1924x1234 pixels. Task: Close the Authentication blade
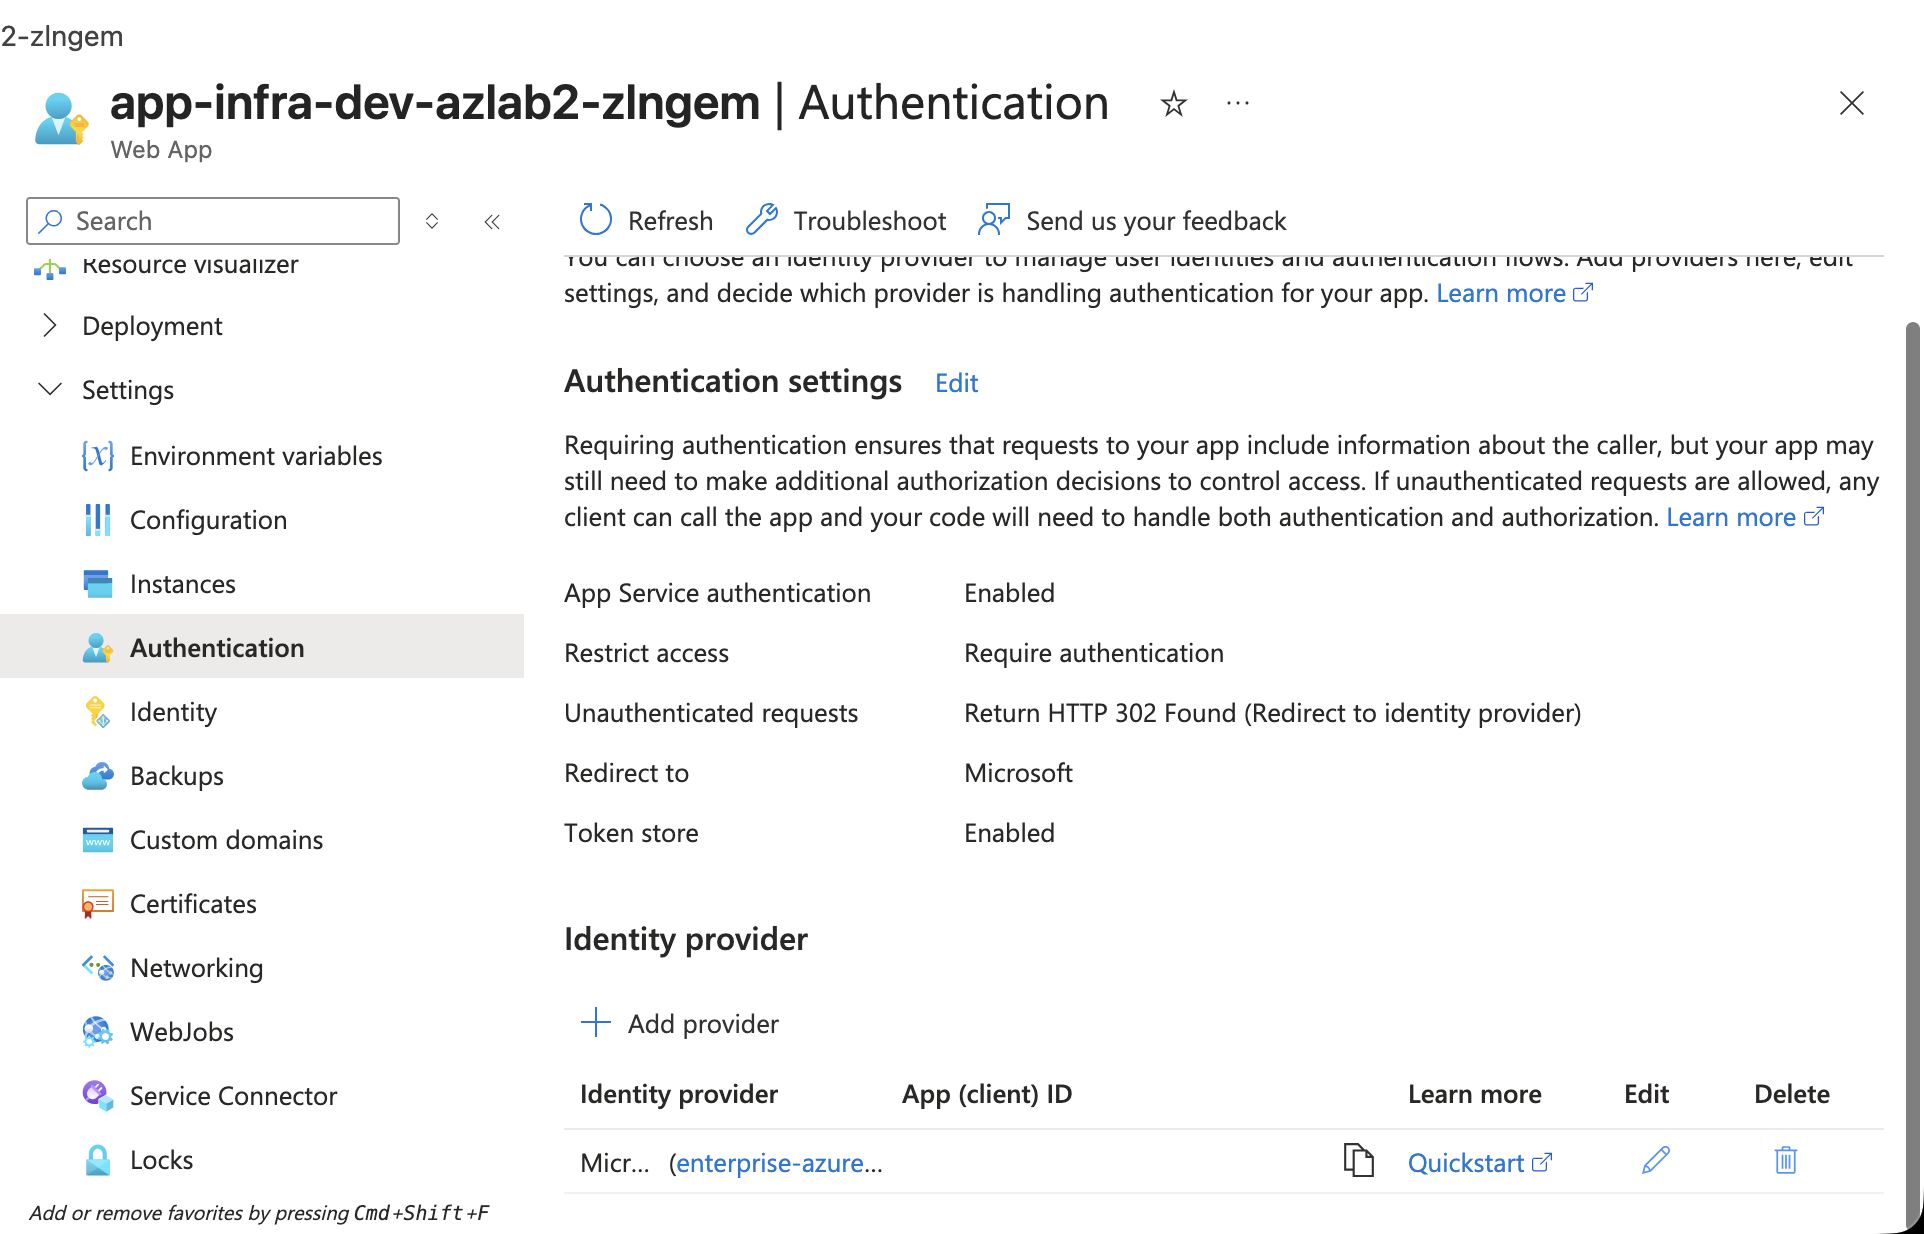coord(1851,103)
